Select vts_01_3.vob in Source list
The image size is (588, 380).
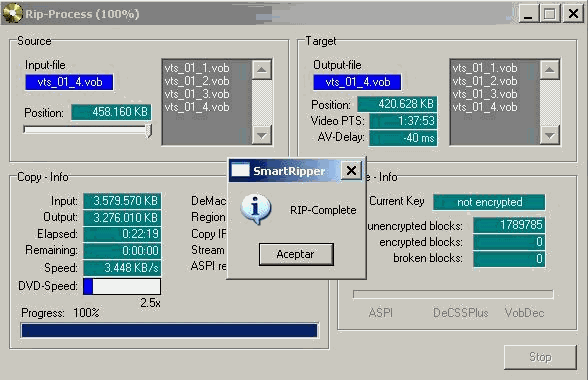[197, 94]
